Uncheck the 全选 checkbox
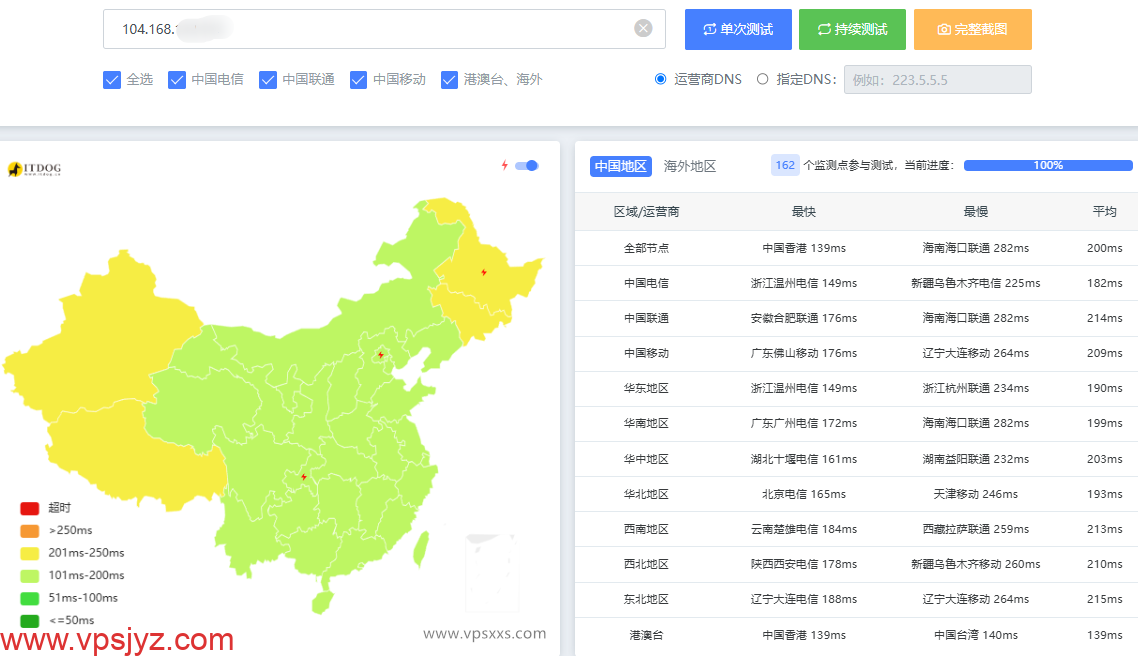The width and height of the screenshot is (1138, 656). pos(112,80)
